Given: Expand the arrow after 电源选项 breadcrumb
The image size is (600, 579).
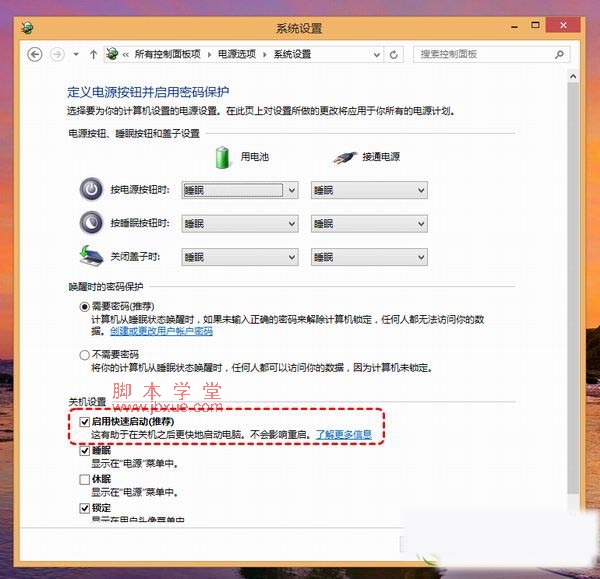Looking at the screenshot, I should tap(264, 55).
